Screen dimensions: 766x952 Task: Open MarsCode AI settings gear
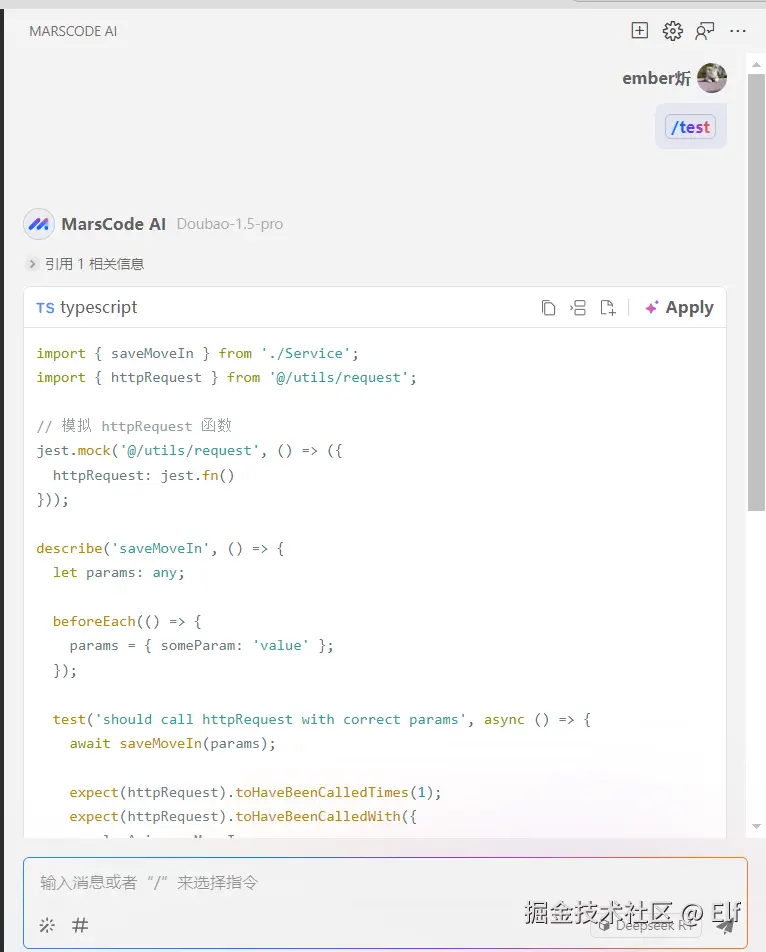[x=673, y=31]
